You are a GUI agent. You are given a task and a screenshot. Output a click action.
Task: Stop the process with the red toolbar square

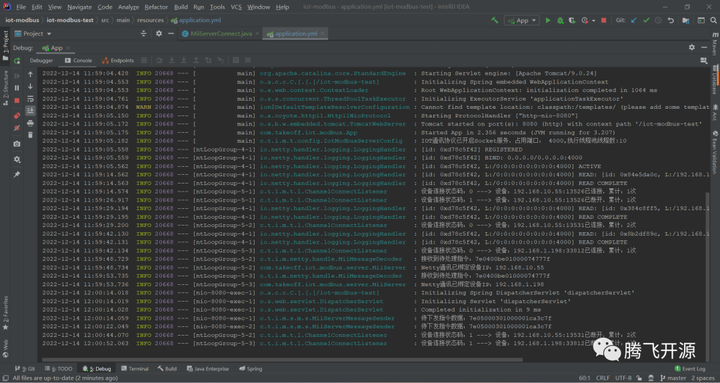point(604,20)
